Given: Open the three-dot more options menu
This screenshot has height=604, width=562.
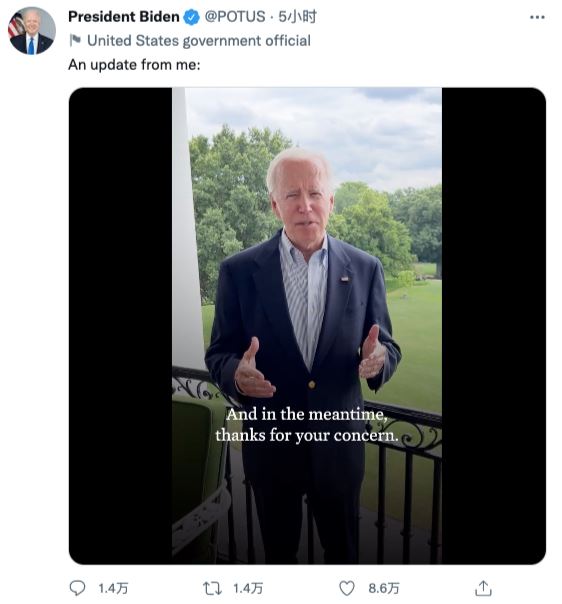Looking at the screenshot, I should pos(537,17).
